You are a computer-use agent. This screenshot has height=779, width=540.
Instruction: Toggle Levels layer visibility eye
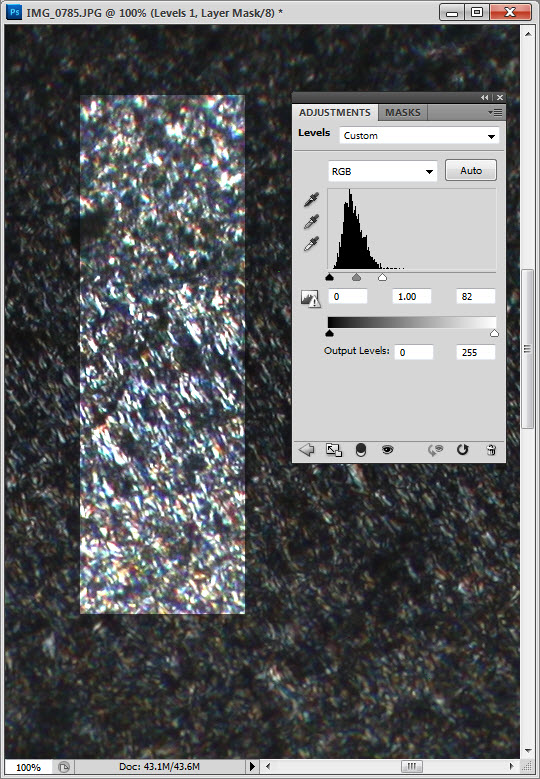(387, 450)
